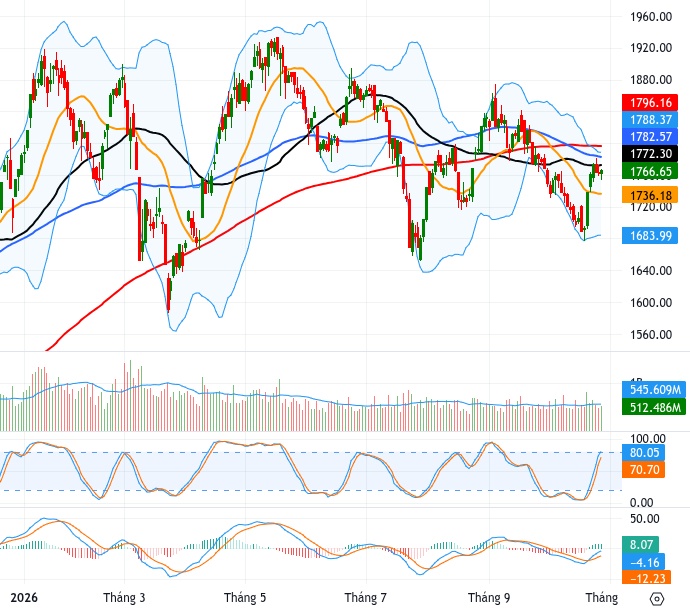Click the orange -12.23 signal value label
The height and width of the screenshot is (611, 690).
[646, 578]
